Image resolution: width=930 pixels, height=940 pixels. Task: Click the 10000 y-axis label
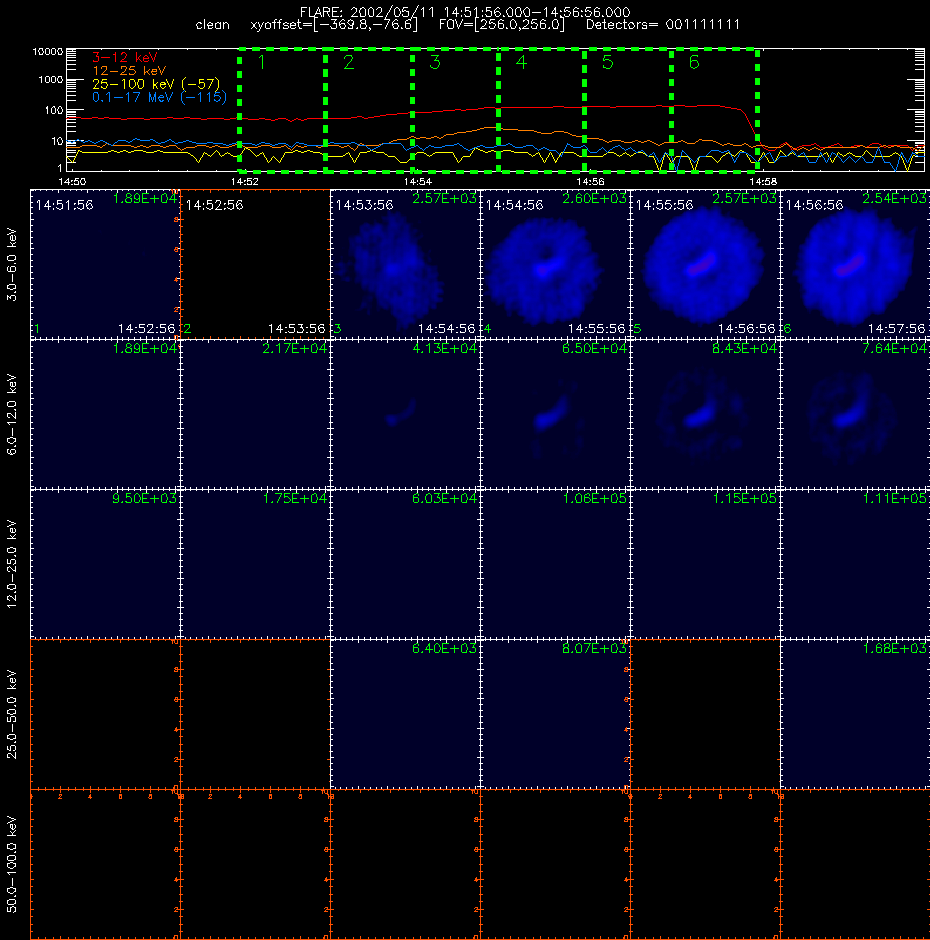(48, 52)
